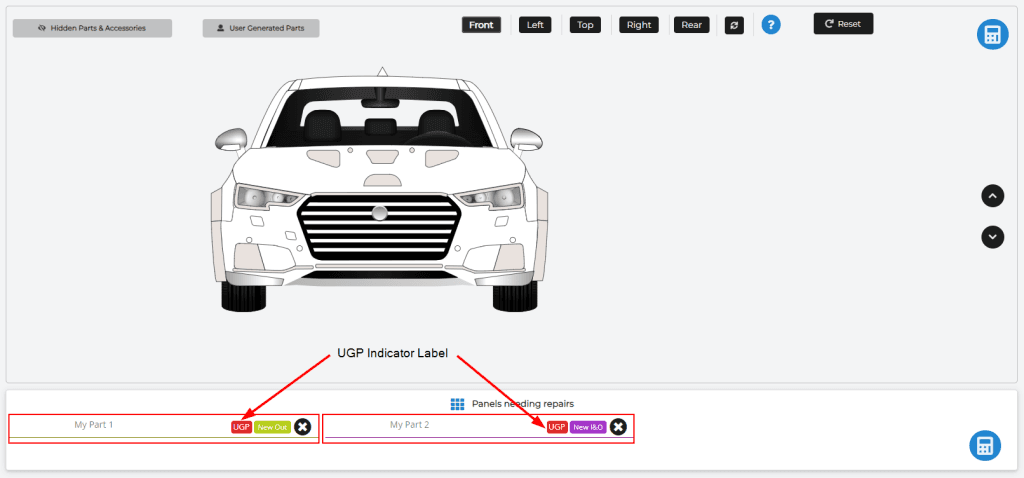This screenshot has width=1024, height=478.
Task: Remove My Part 2 with X icon
Action: tap(619, 427)
